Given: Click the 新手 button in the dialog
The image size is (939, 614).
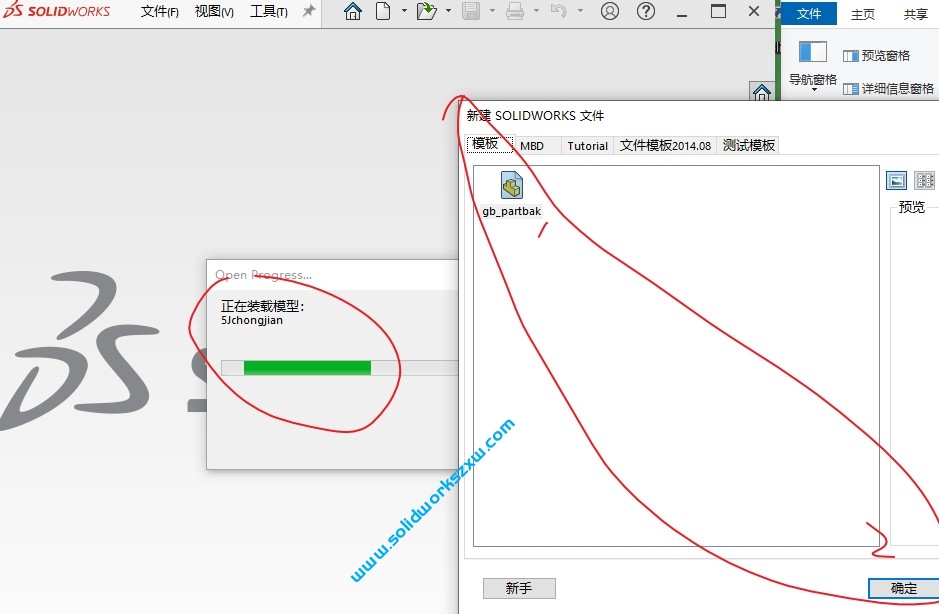Looking at the screenshot, I should point(519,588).
